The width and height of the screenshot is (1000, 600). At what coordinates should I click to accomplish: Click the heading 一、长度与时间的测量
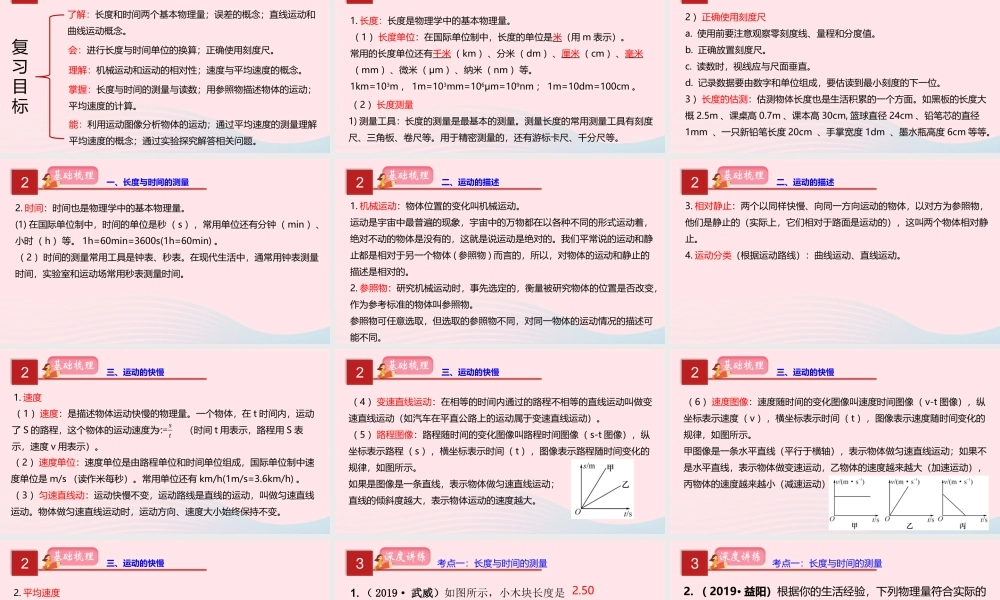click(148, 182)
